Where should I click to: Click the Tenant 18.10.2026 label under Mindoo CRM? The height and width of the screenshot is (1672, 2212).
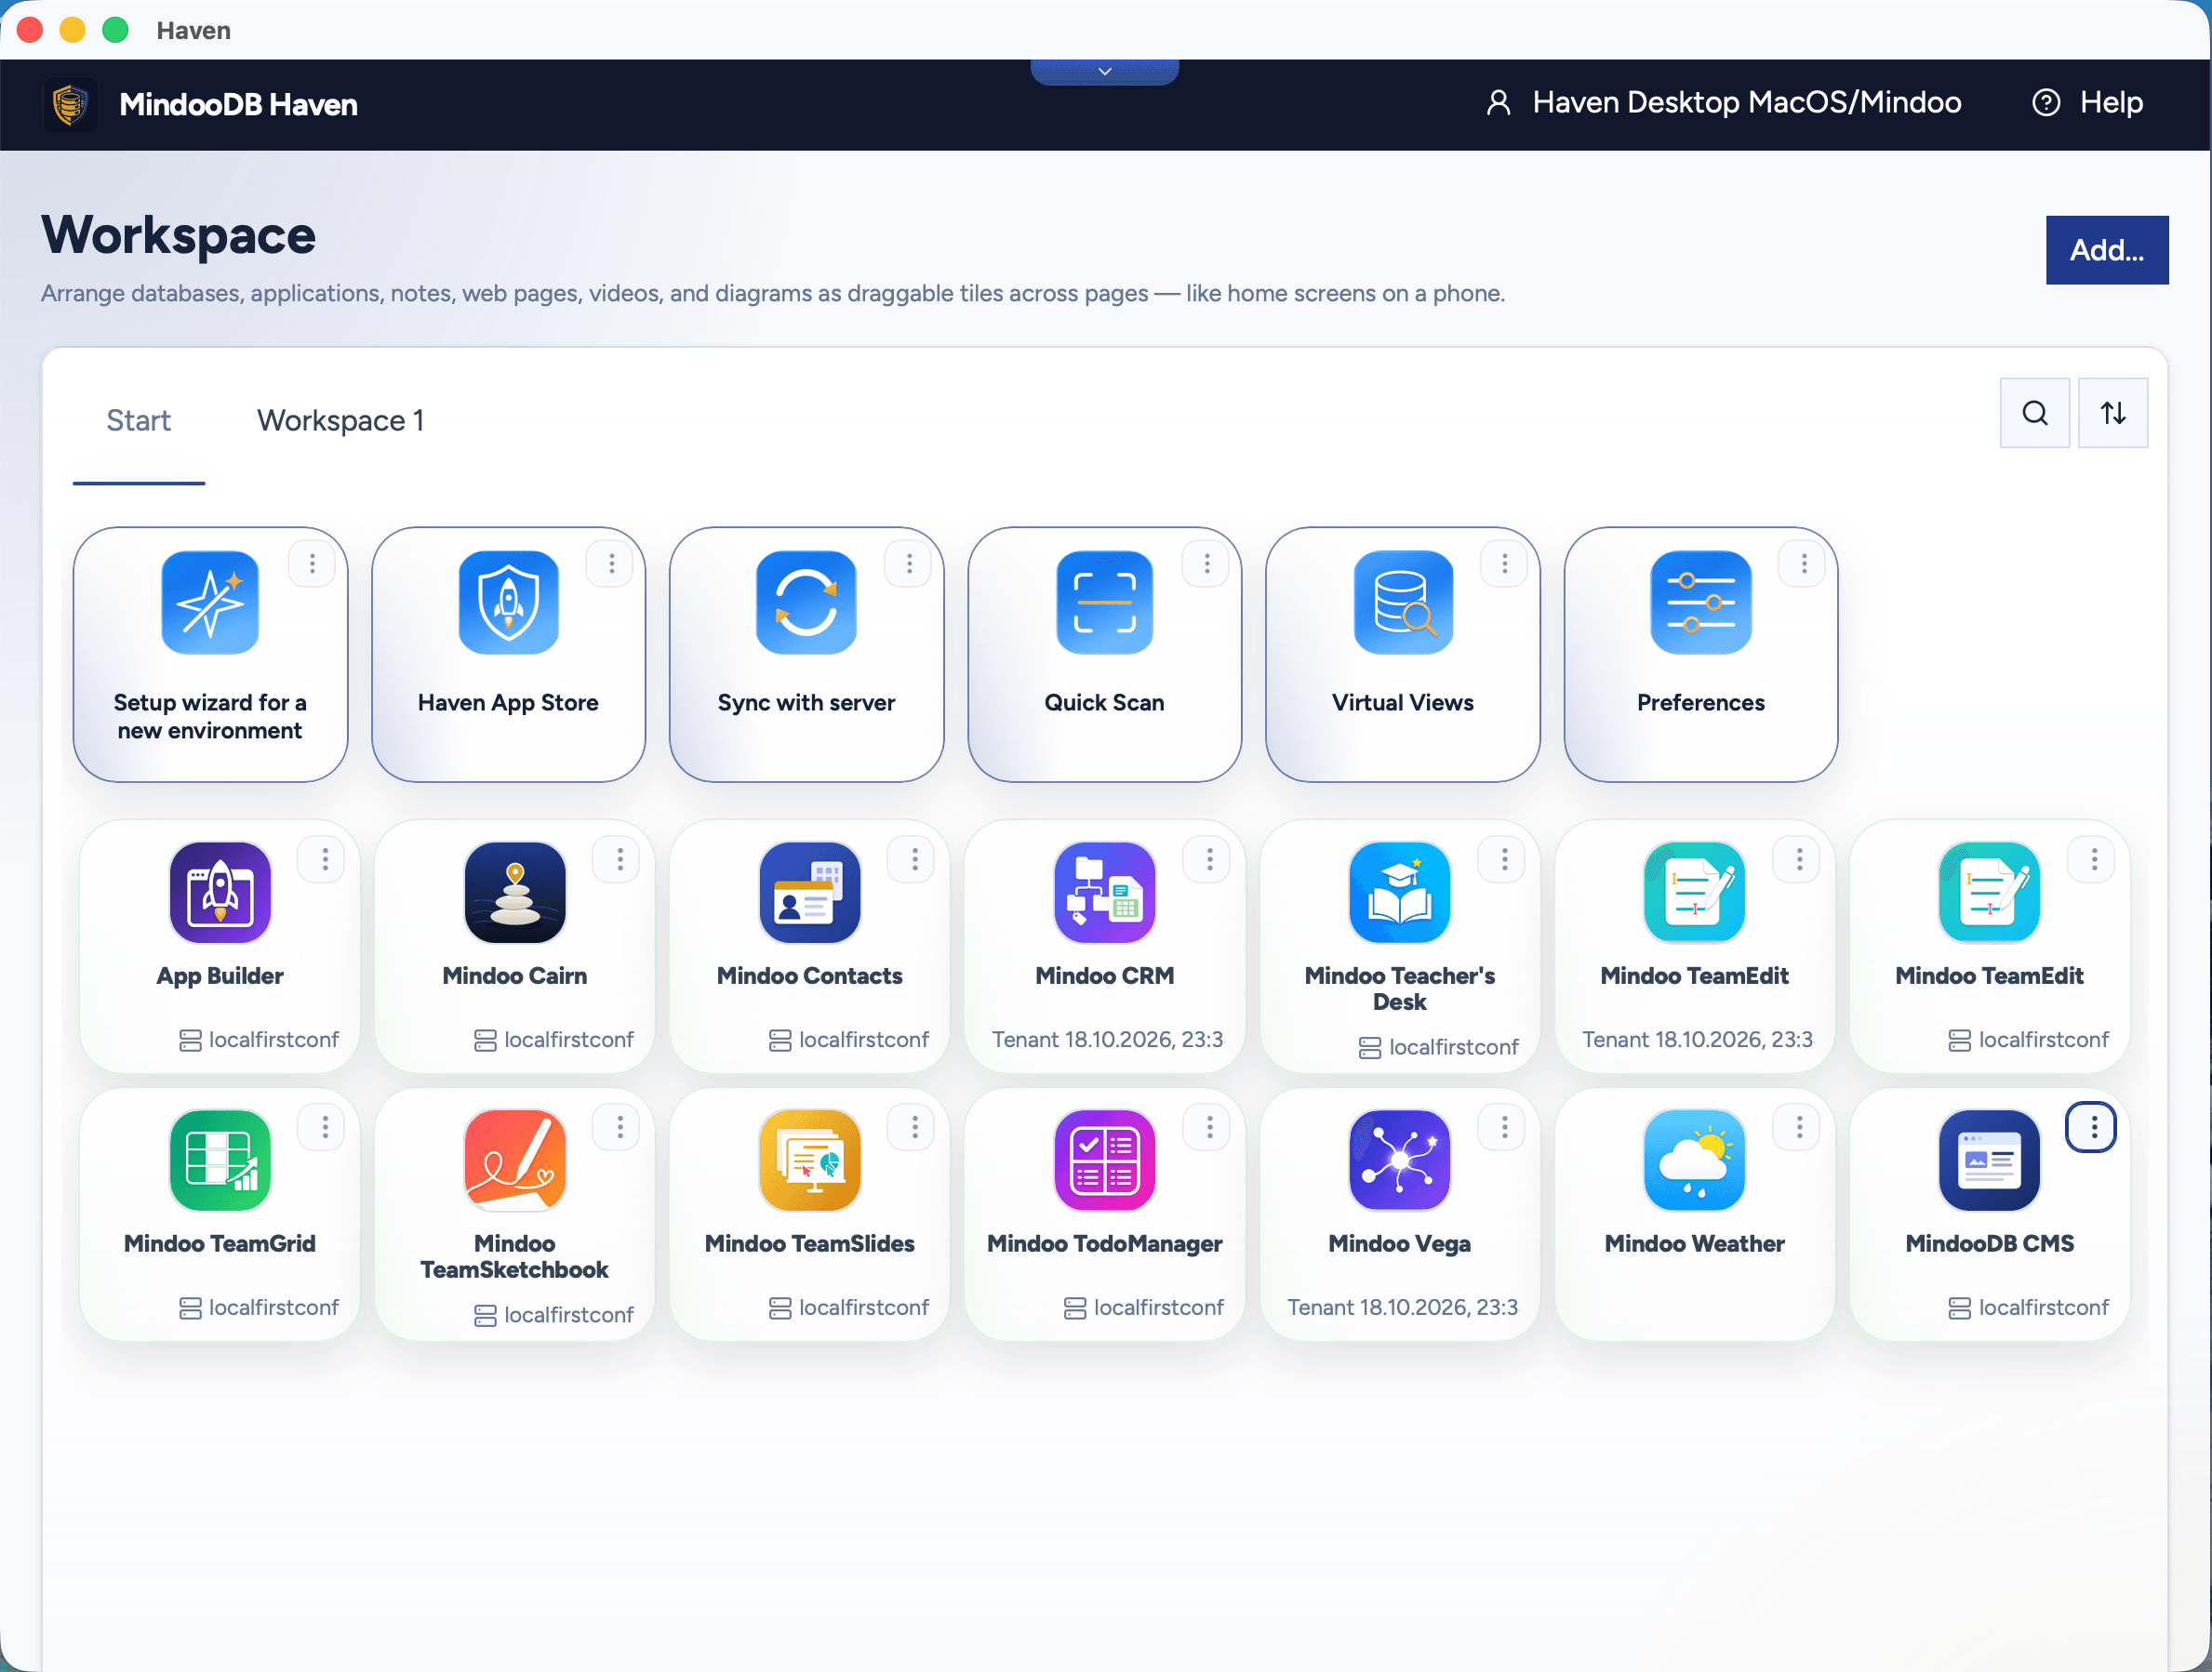(1107, 1040)
